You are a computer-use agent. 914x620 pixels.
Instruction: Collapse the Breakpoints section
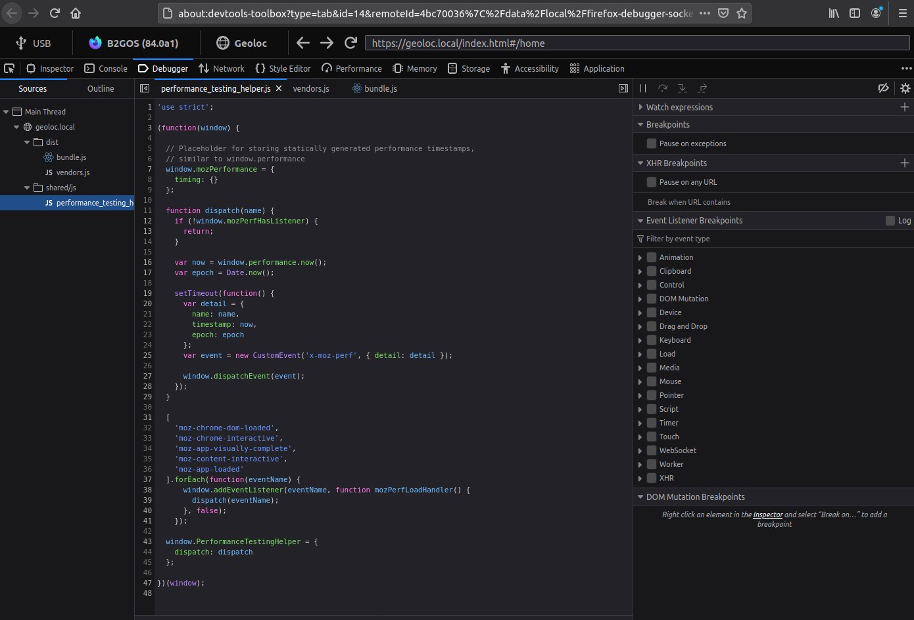(x=640, y=125)
